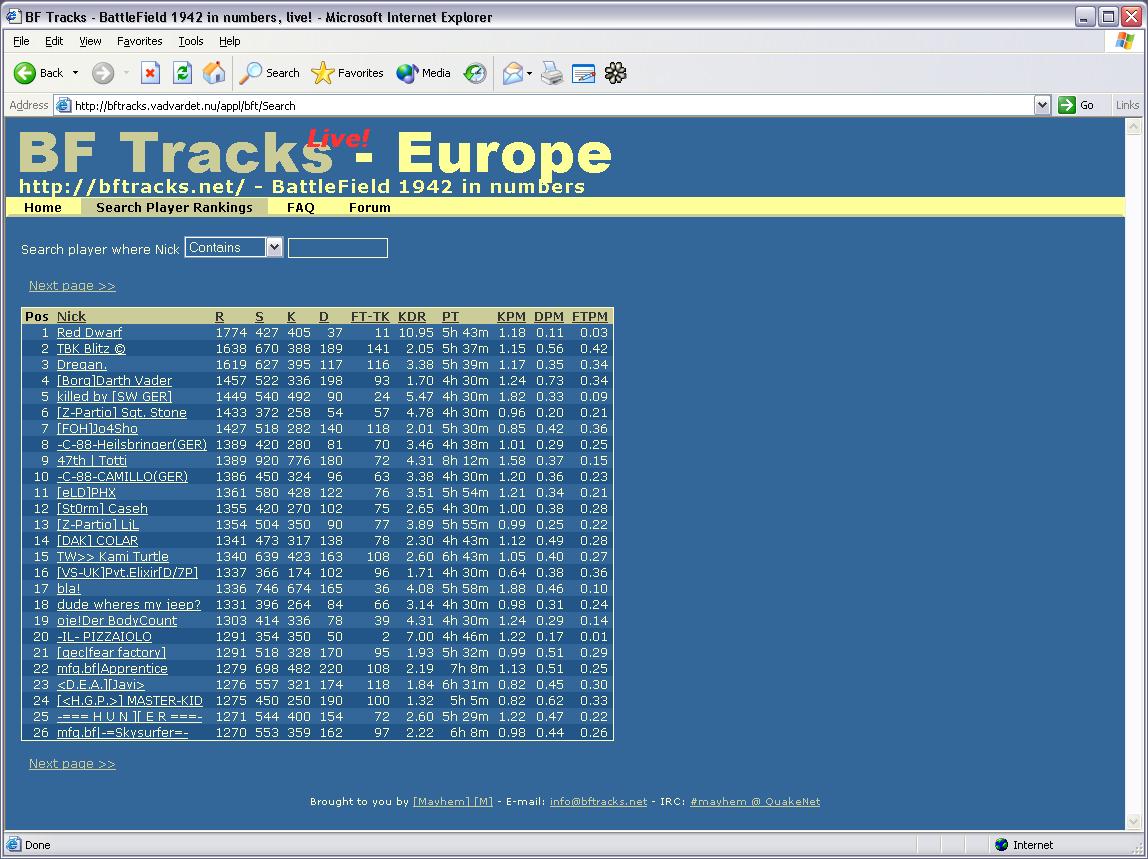Sort table by FTPM column header

click(589, 316)
